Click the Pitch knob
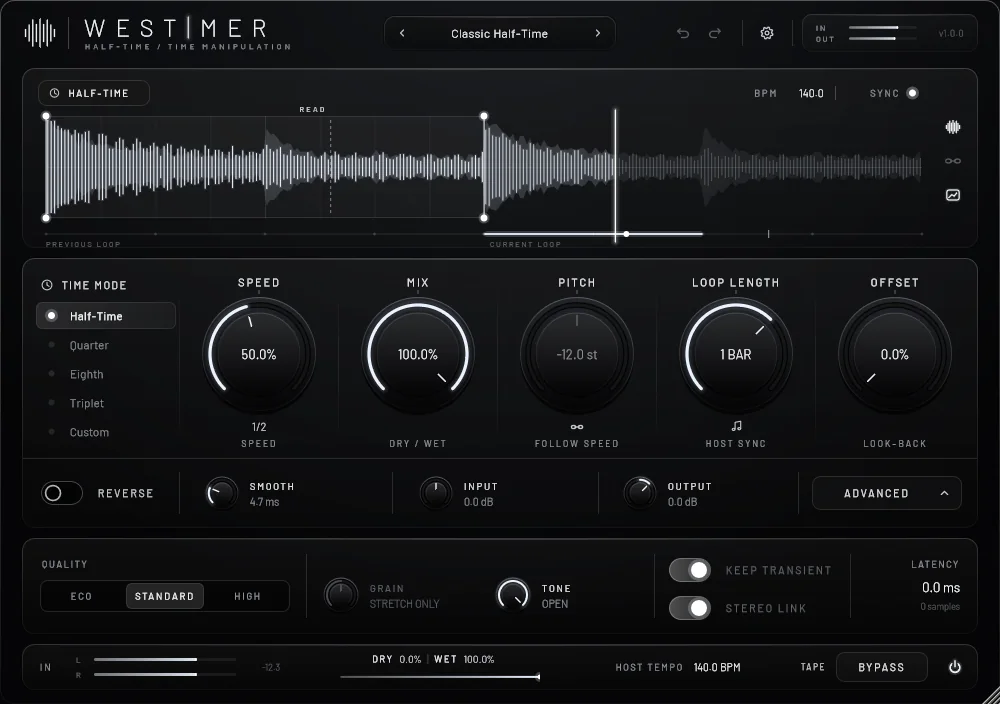 point(577,354)
